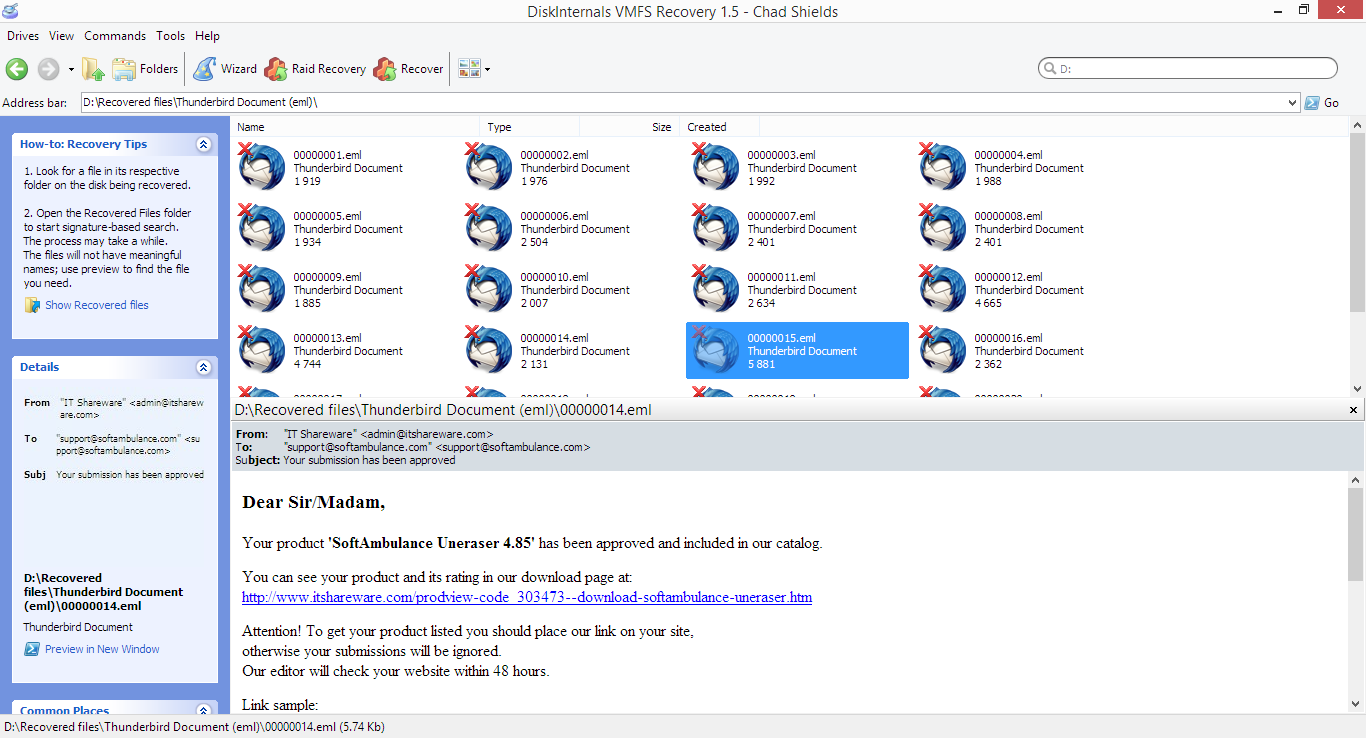1366x738 pixels.
Task: Sort files by the Created column
Action: coord(720,127)
